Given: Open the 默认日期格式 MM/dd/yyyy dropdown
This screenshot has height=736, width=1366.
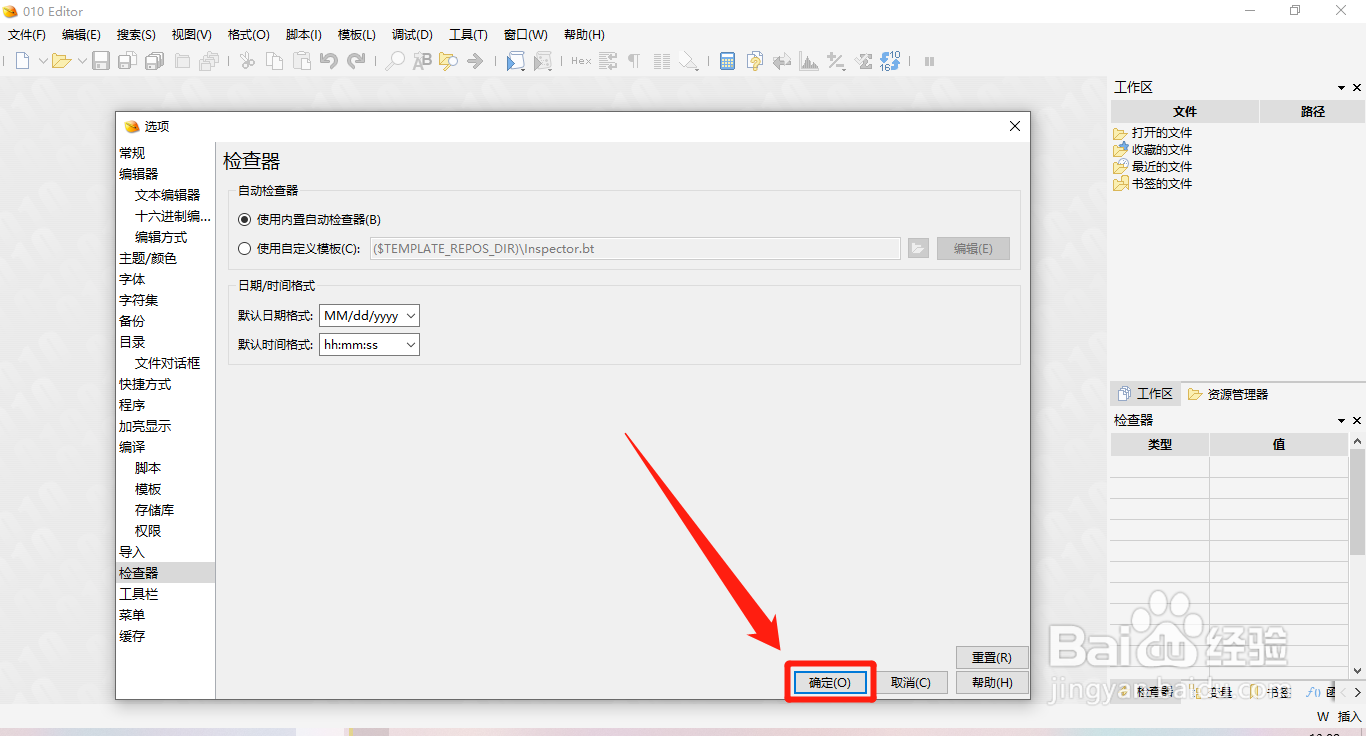Looking at the screenshot, I should tap(369, 315).
